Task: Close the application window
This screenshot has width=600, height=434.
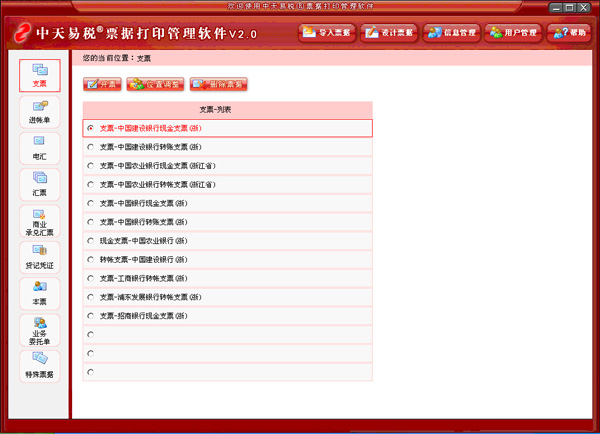Action: (583, 8)
